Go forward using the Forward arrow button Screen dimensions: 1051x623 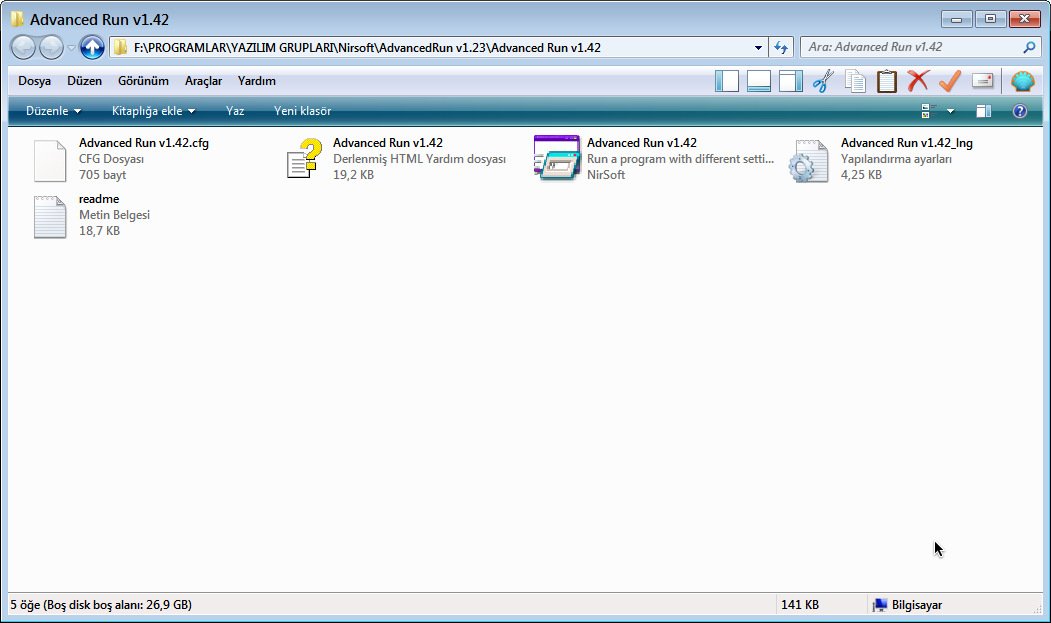point(51,47)
